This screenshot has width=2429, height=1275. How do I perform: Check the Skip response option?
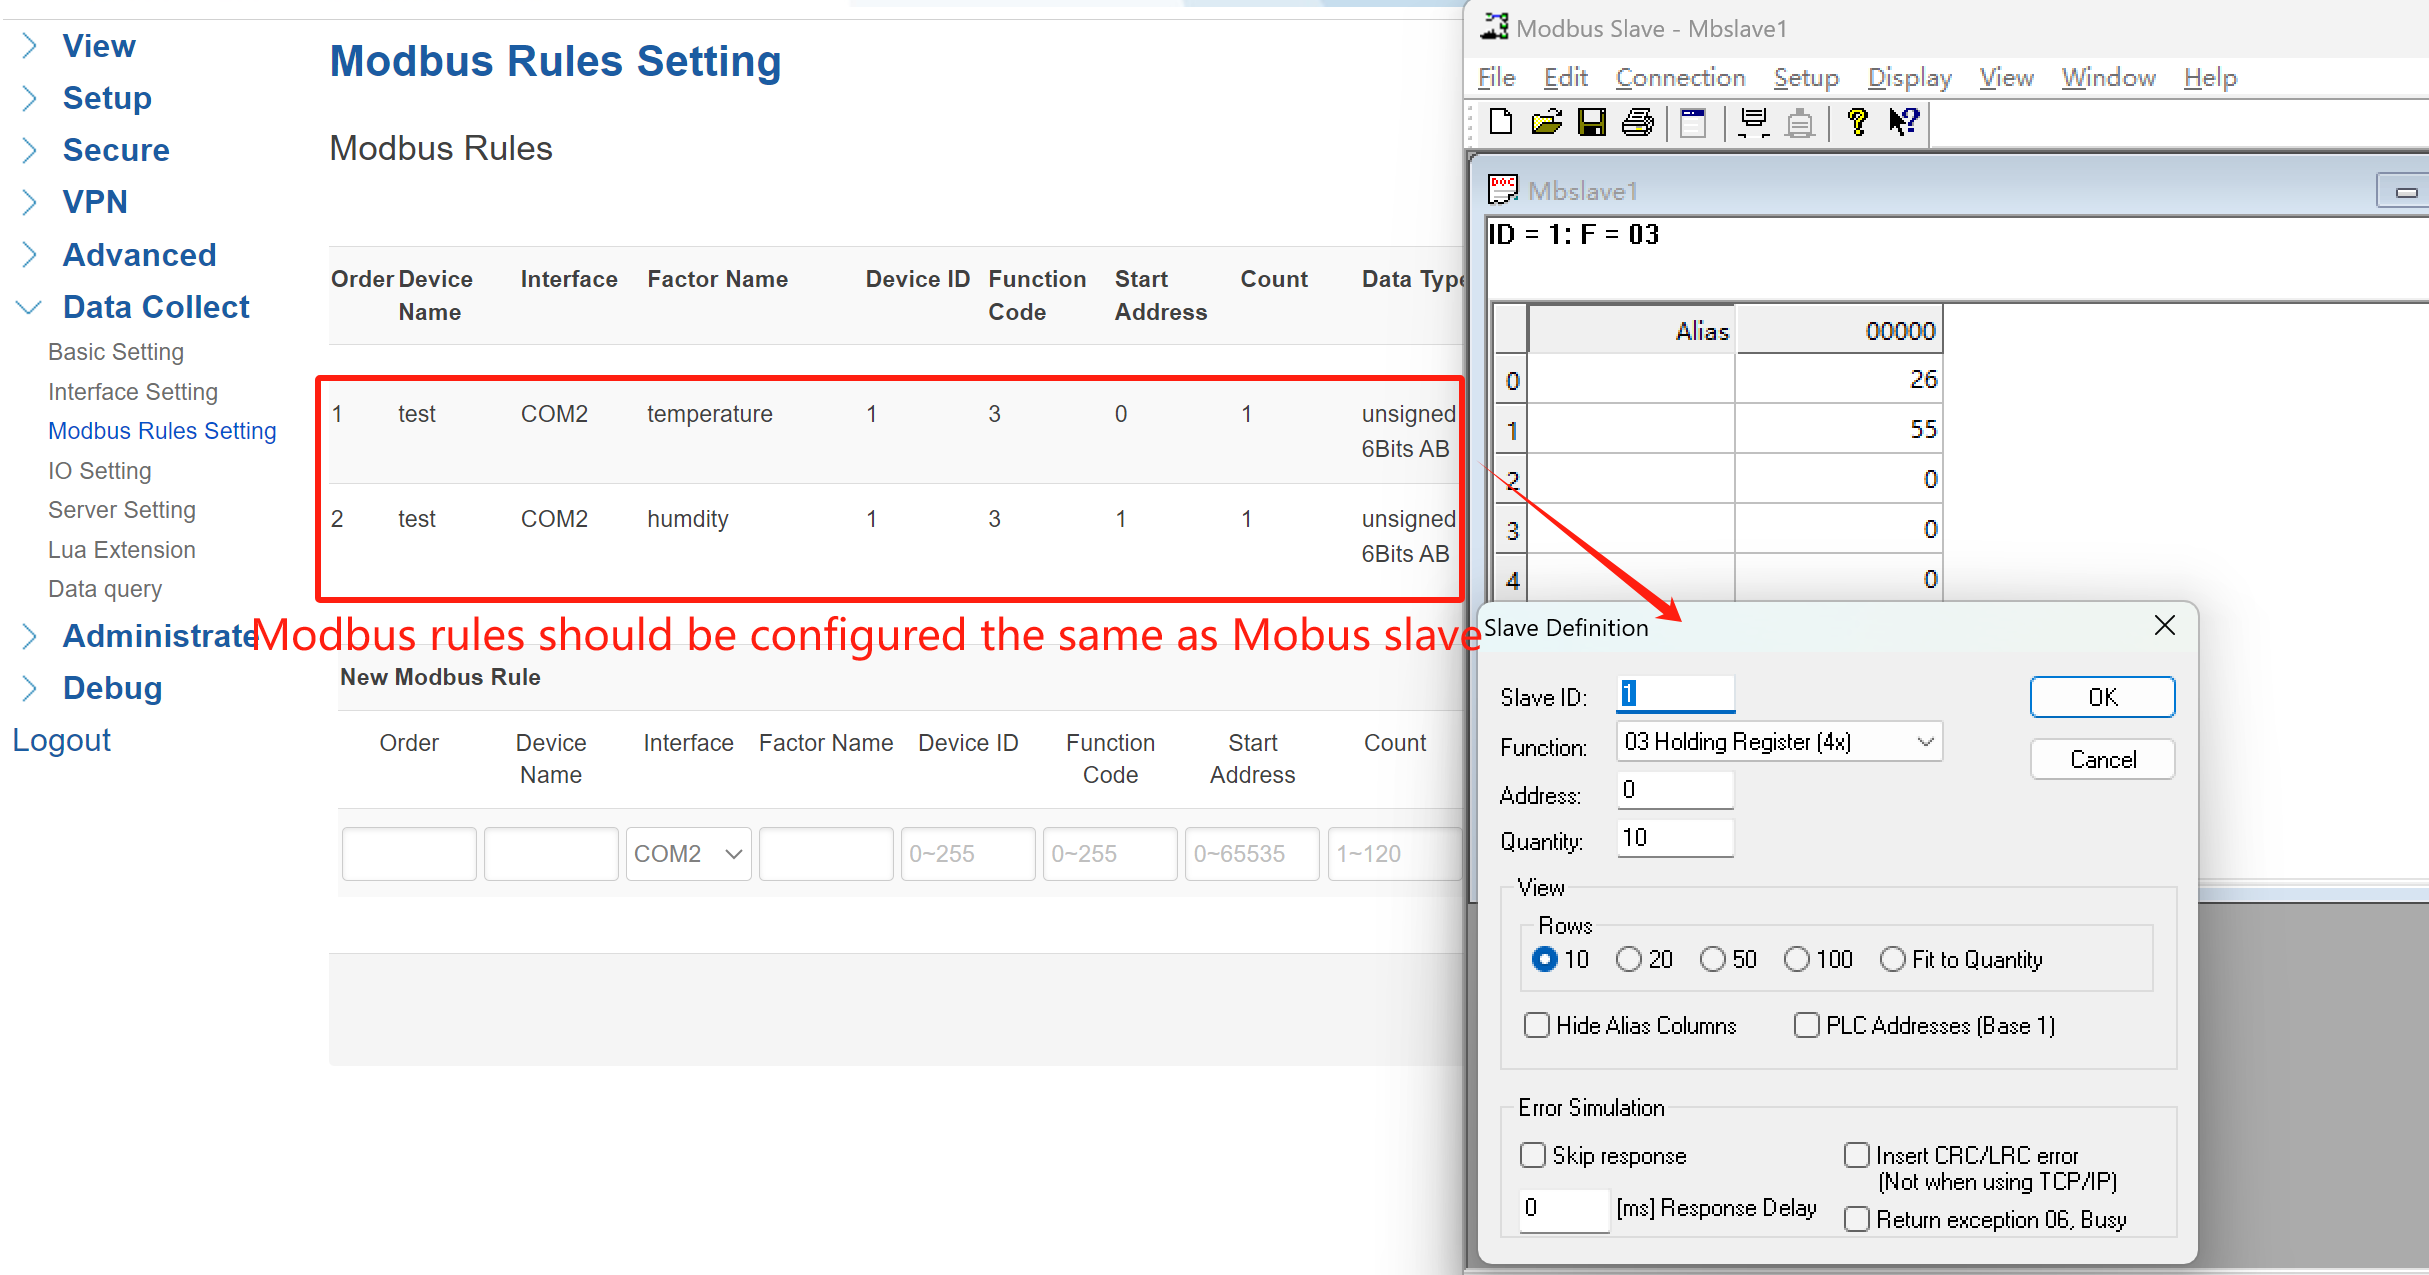[1533, 1155]
